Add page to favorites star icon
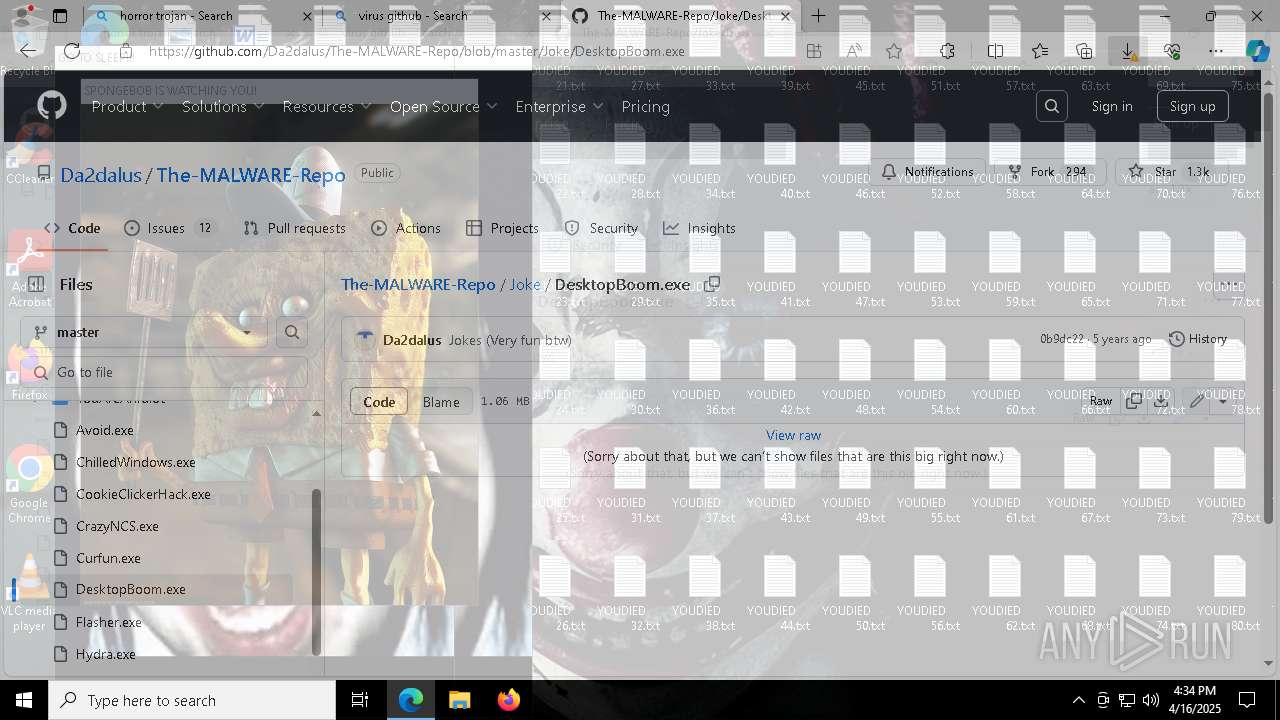Viewport: 1280px width, 720px height. (x=894, y=51)
